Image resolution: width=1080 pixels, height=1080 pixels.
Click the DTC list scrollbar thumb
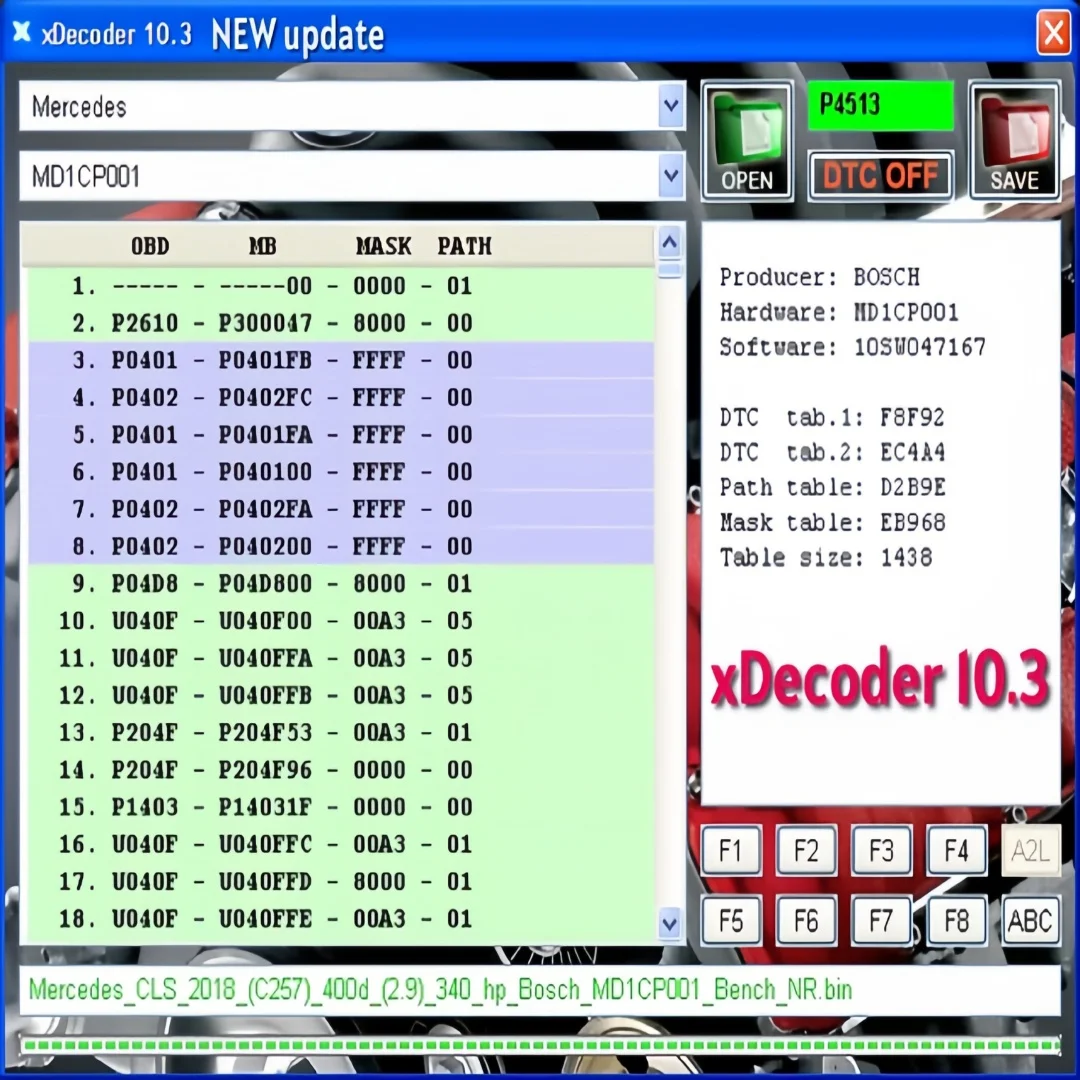[669, 269]
